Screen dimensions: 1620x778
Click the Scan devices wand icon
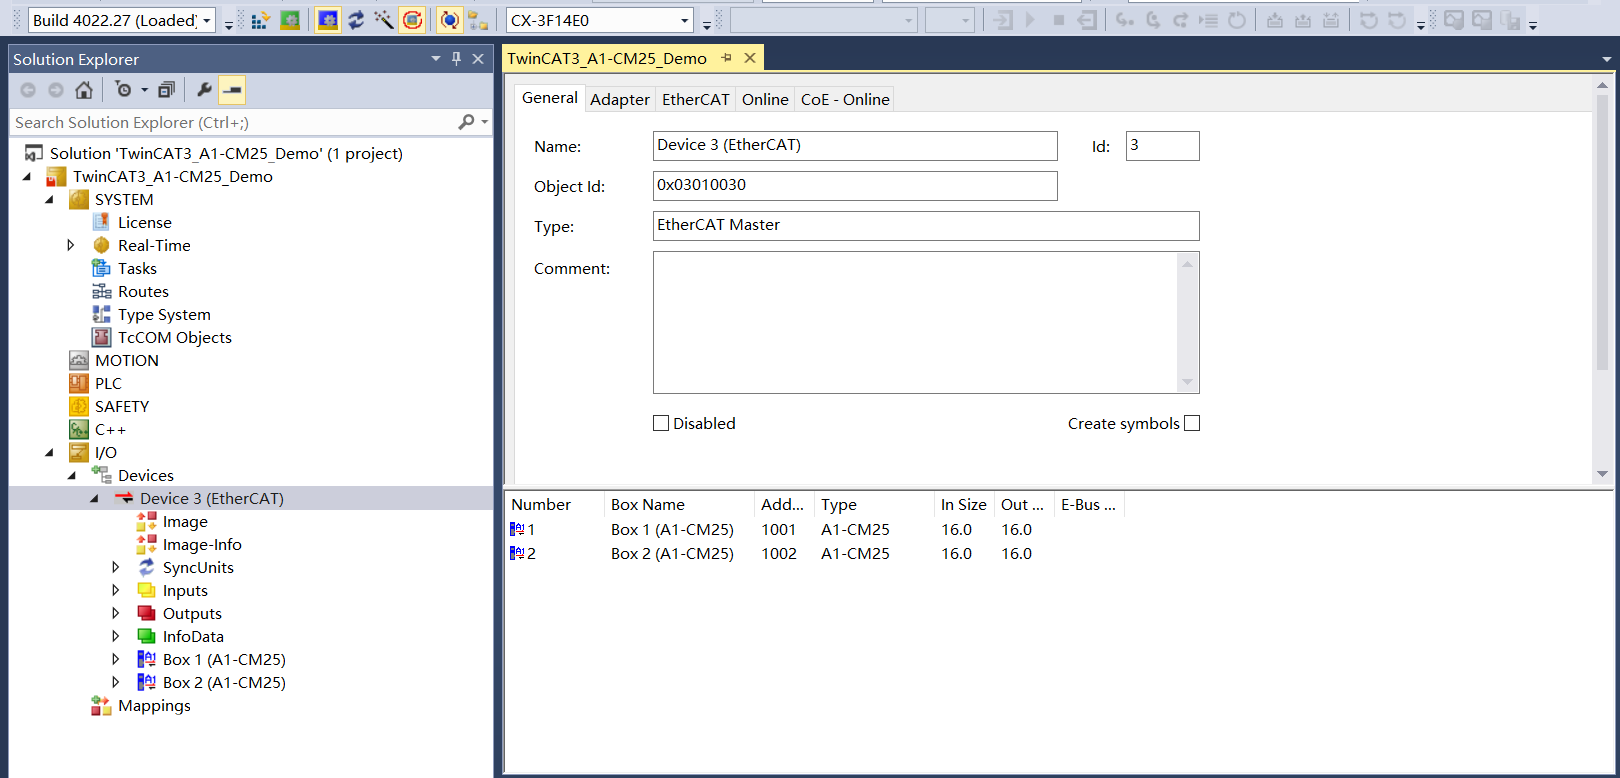click(384, 20)
